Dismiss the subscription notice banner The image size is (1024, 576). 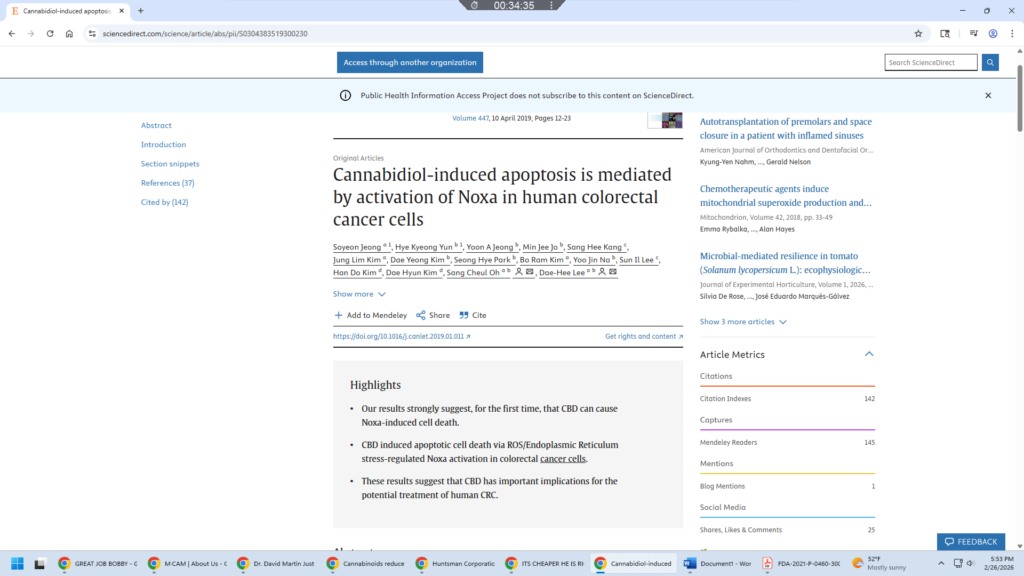tap(988, 95)
